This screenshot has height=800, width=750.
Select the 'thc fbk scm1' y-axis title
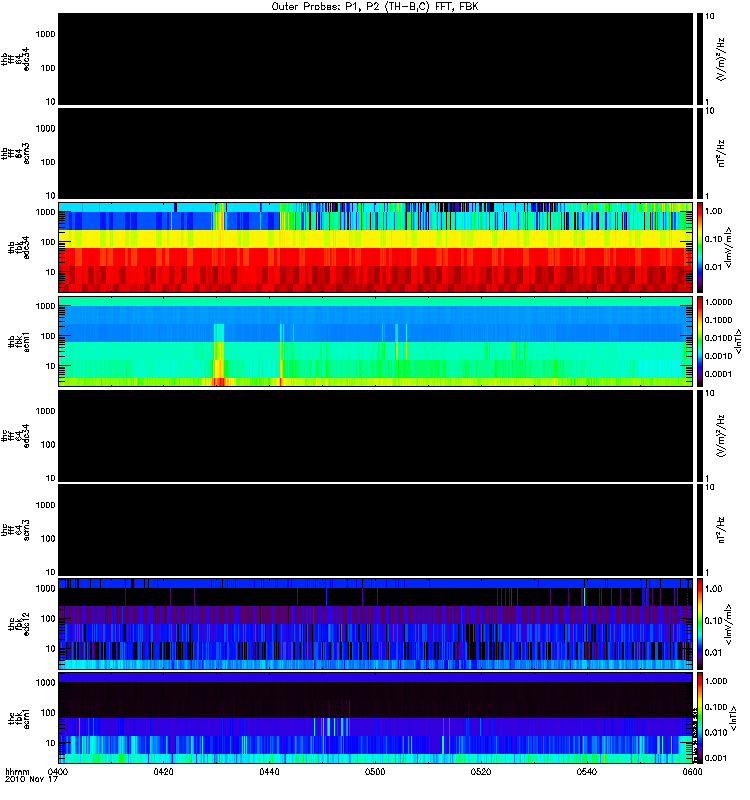[x=19, y=718]
